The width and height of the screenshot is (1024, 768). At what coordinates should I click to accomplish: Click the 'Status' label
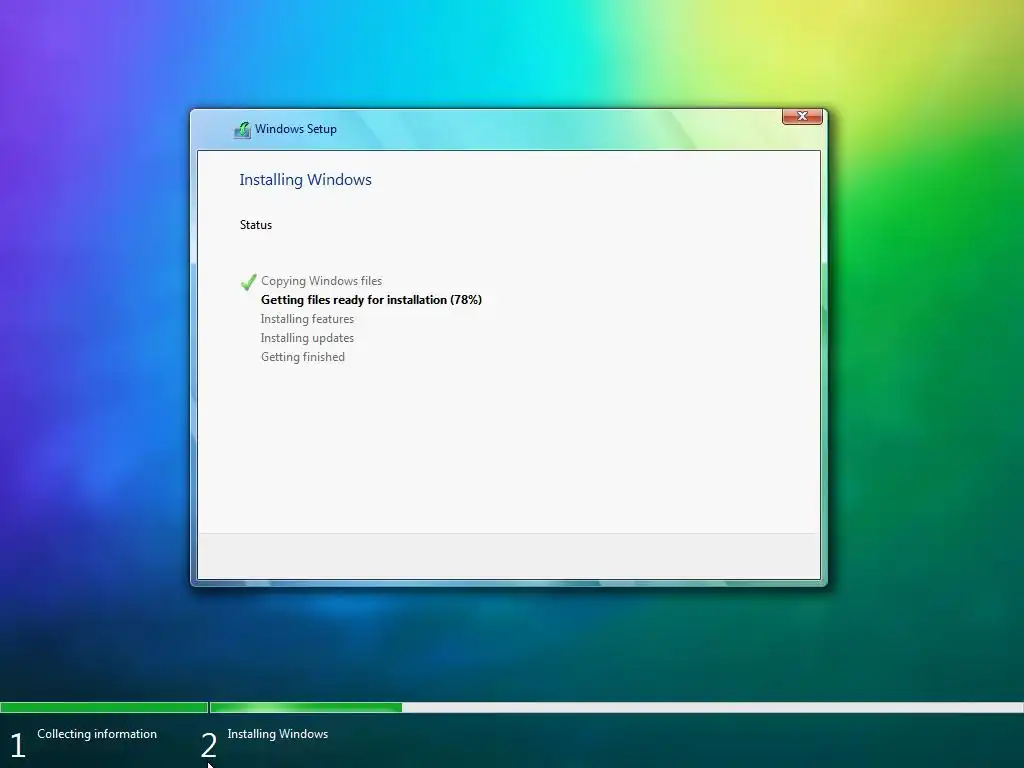click(x=255, y=225)
